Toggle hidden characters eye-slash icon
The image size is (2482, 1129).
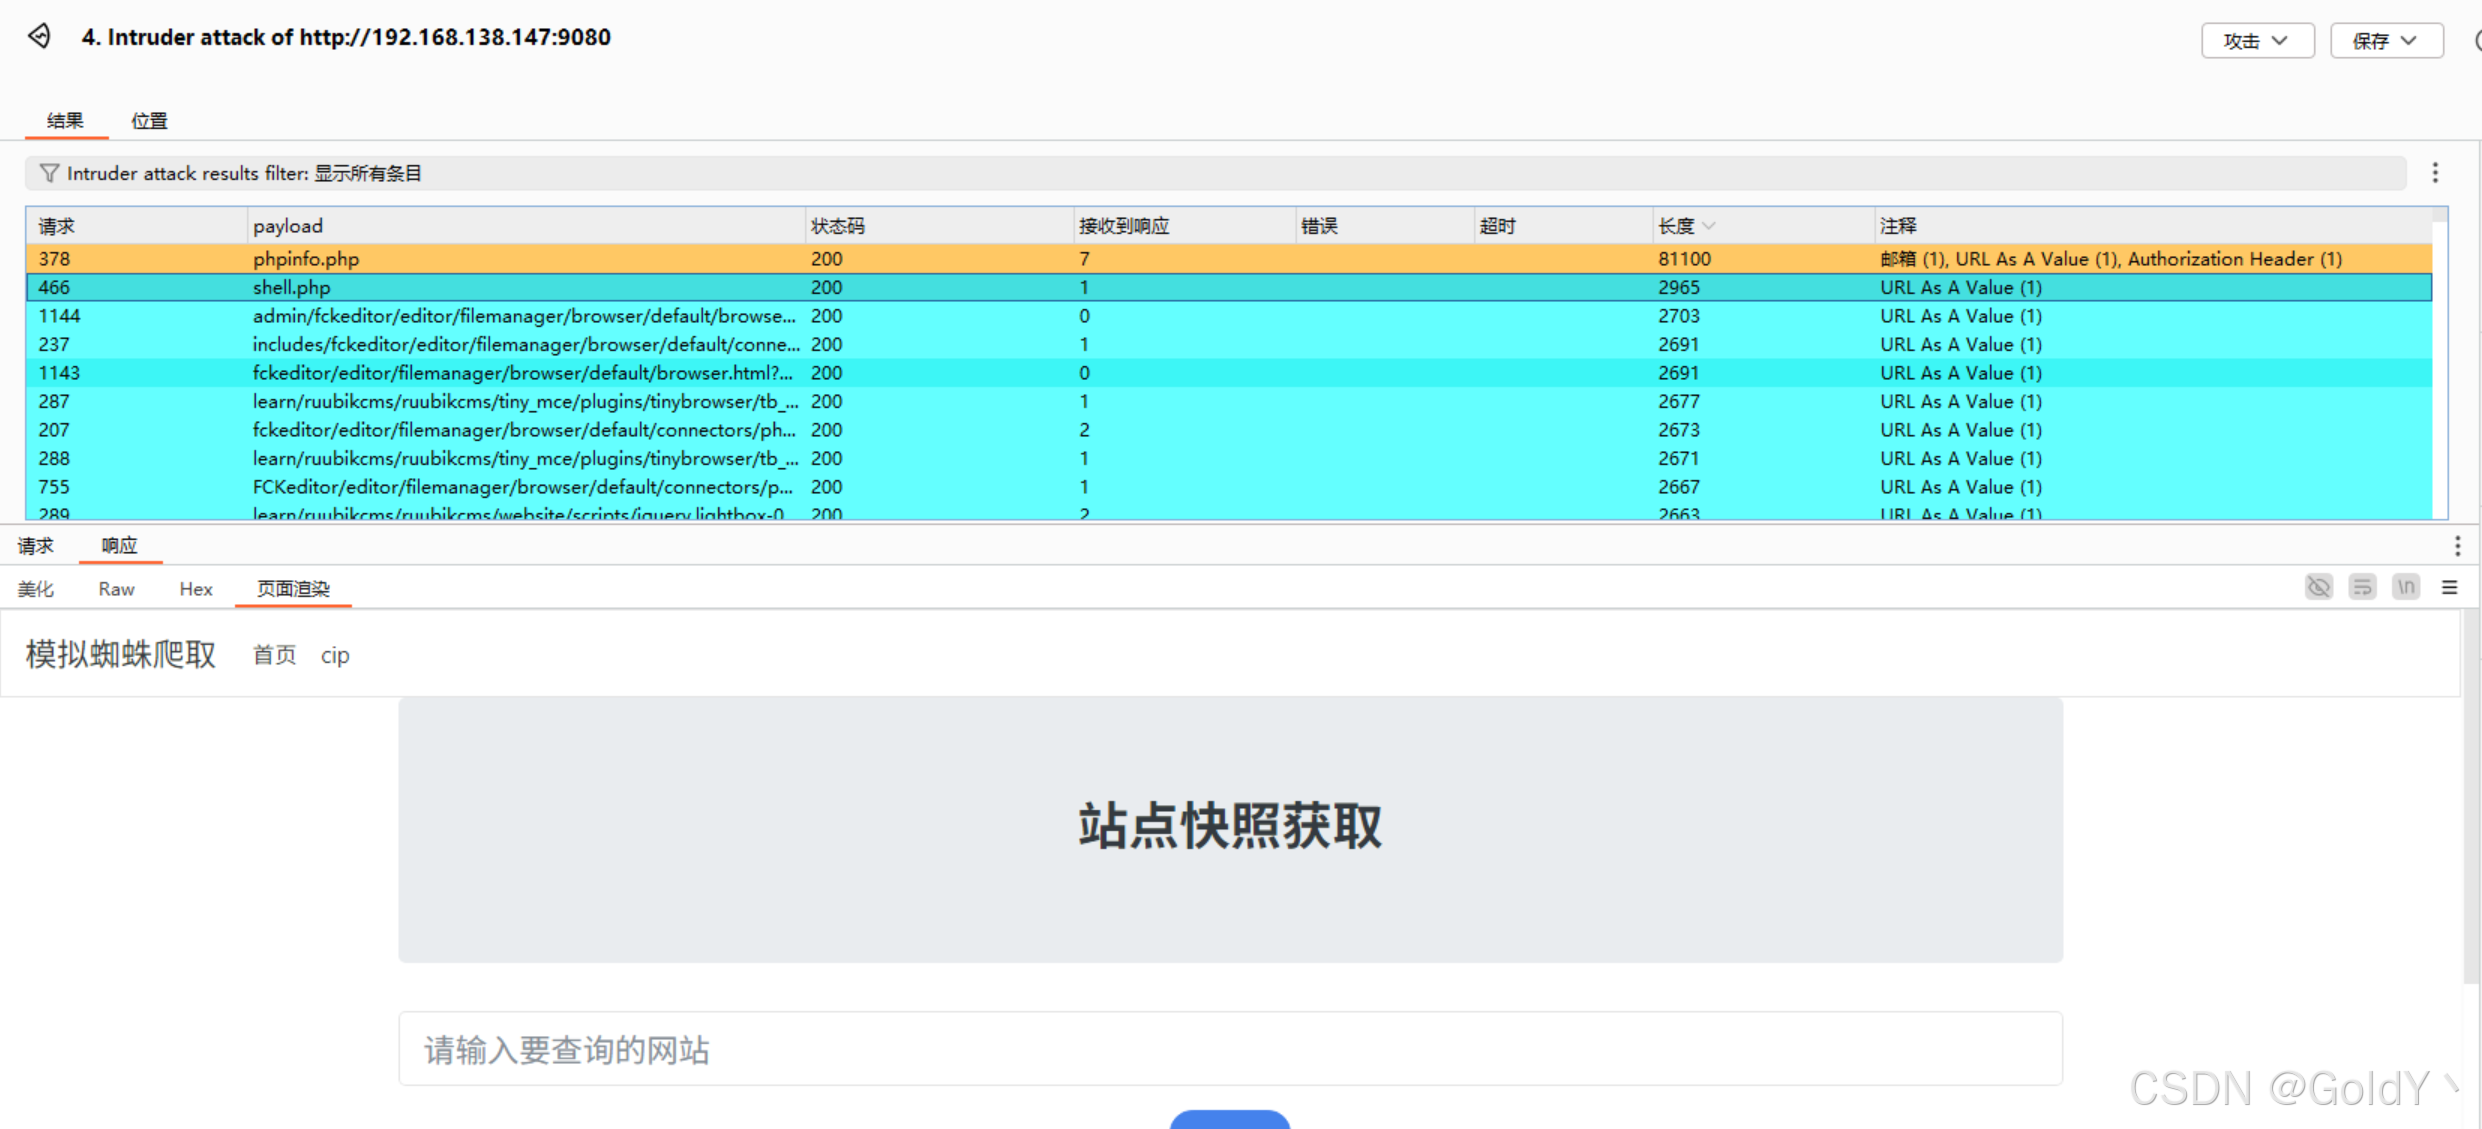click(2318, 588)
